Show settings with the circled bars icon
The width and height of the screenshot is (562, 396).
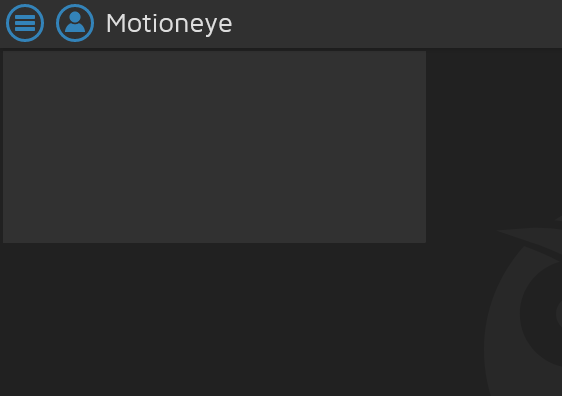pyautogui.click(x=25, y=23)
